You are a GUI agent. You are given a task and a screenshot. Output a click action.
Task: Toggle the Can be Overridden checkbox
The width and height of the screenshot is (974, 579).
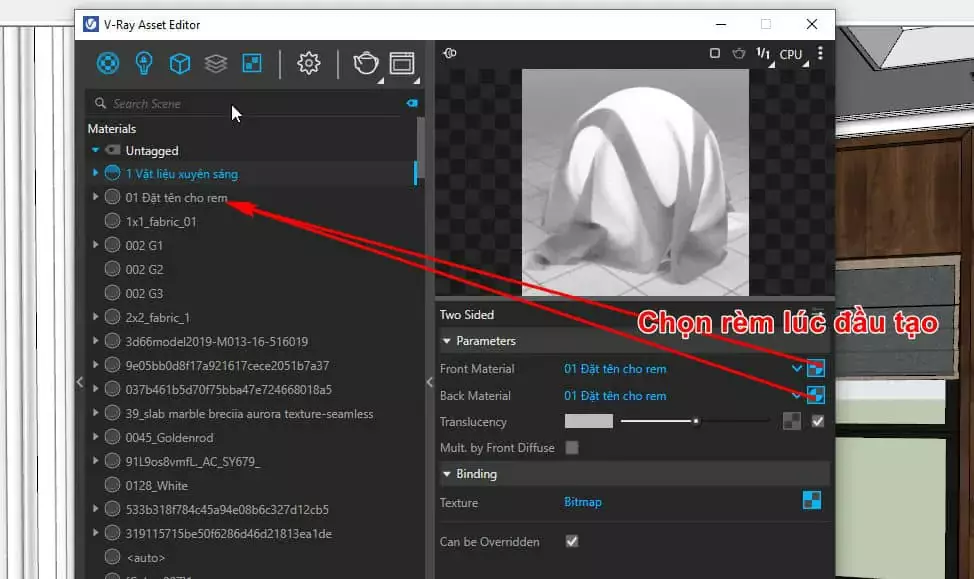(573, 541)
